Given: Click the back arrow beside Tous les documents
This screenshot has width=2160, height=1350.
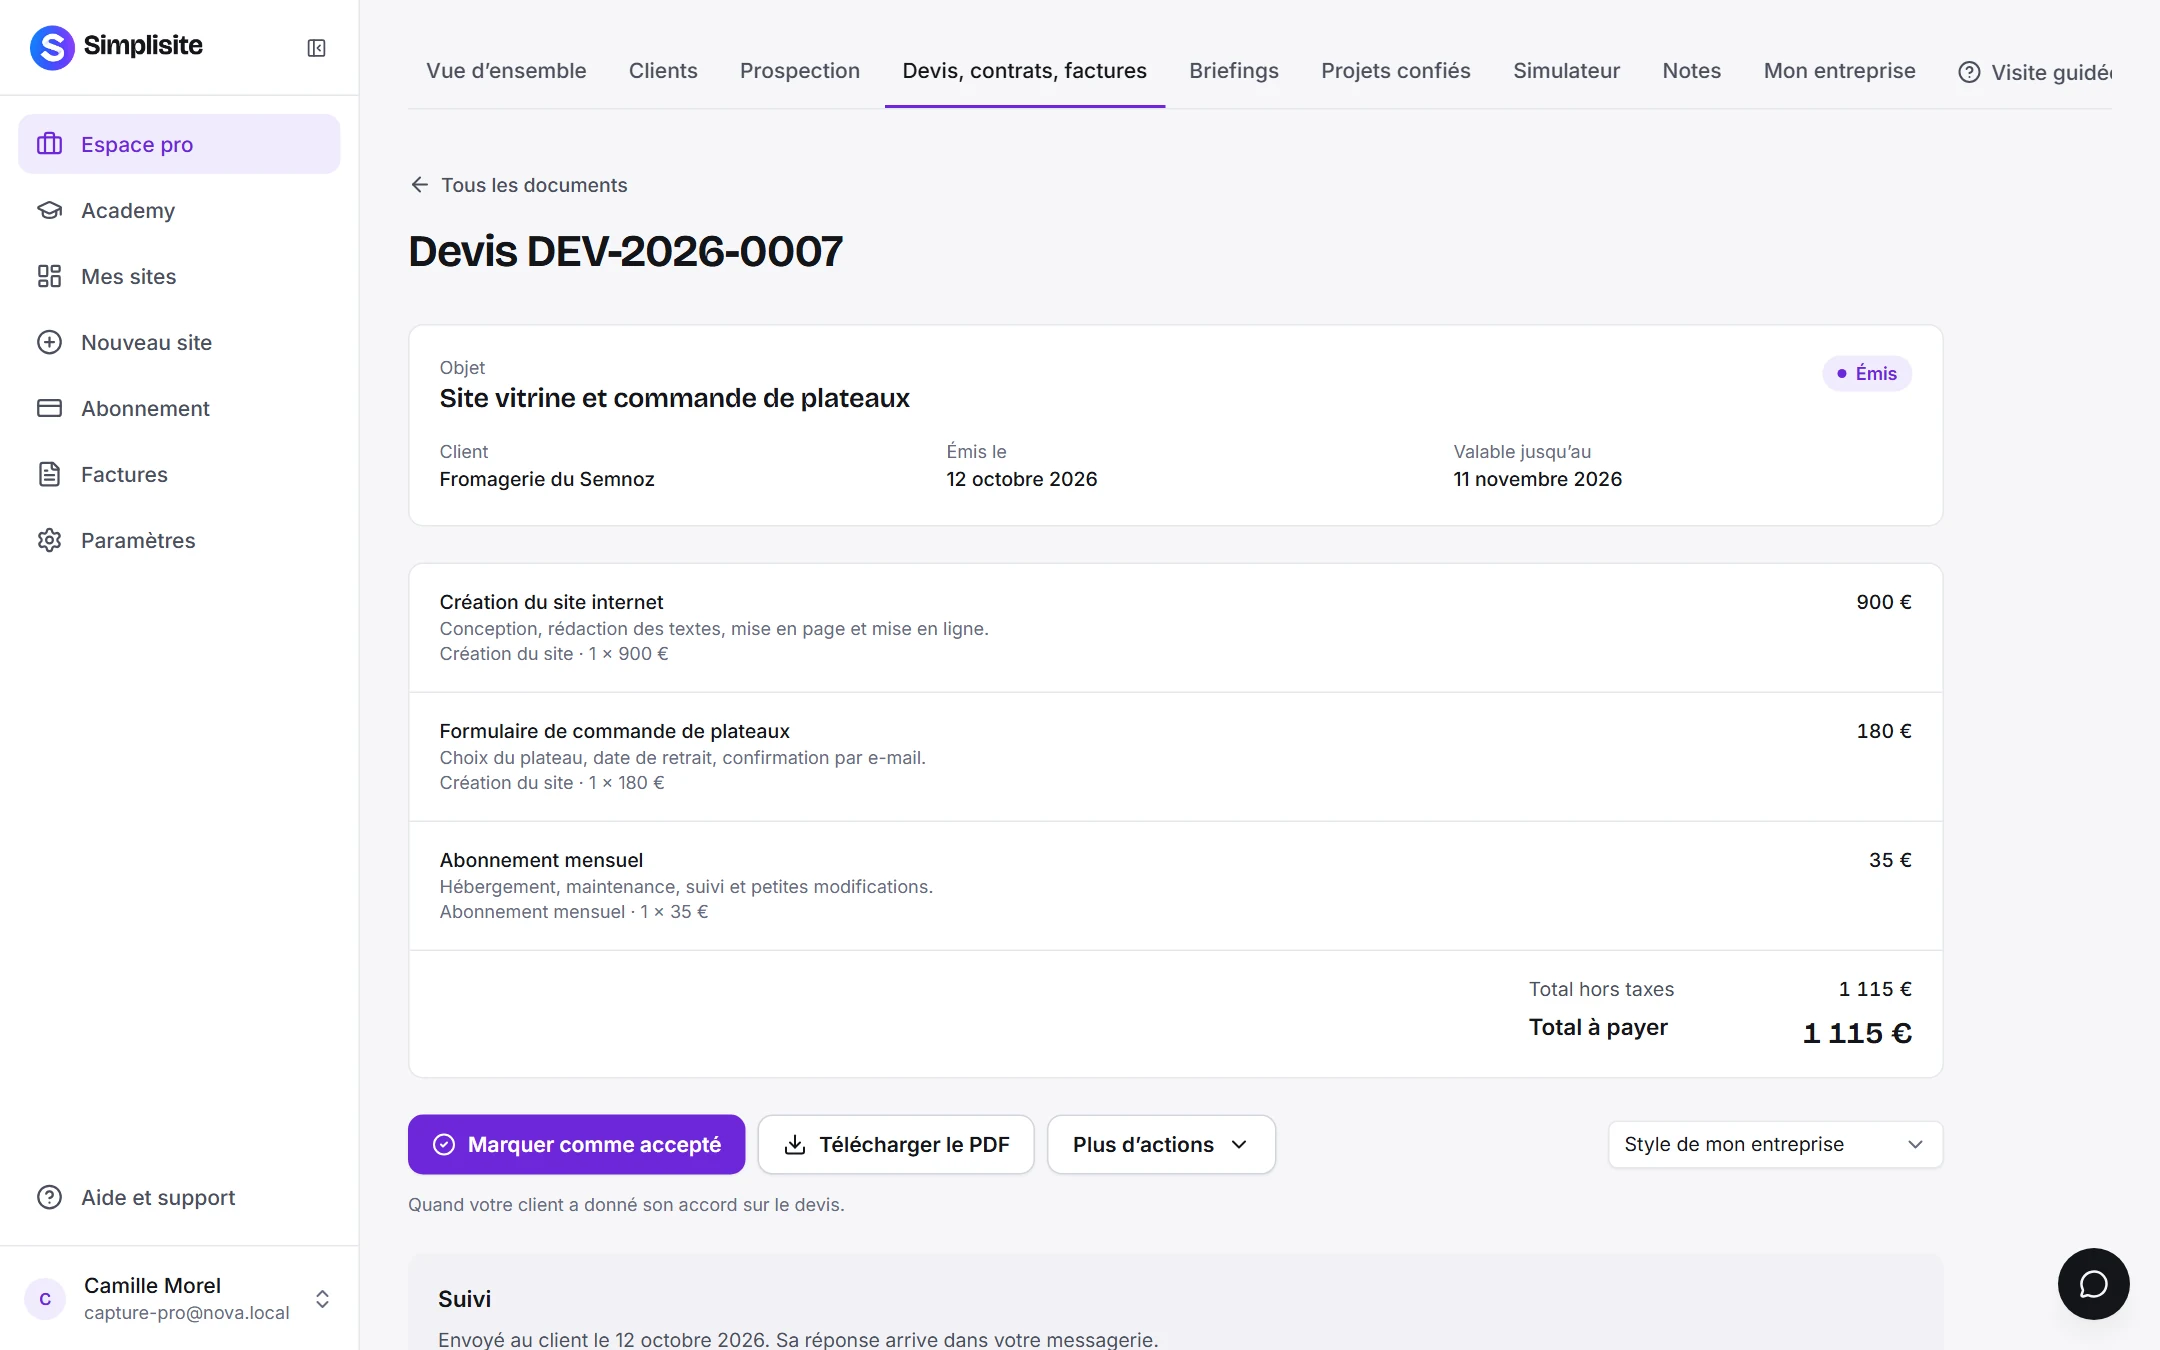Looking at the screenshot, I should click(x=420, y=185).
